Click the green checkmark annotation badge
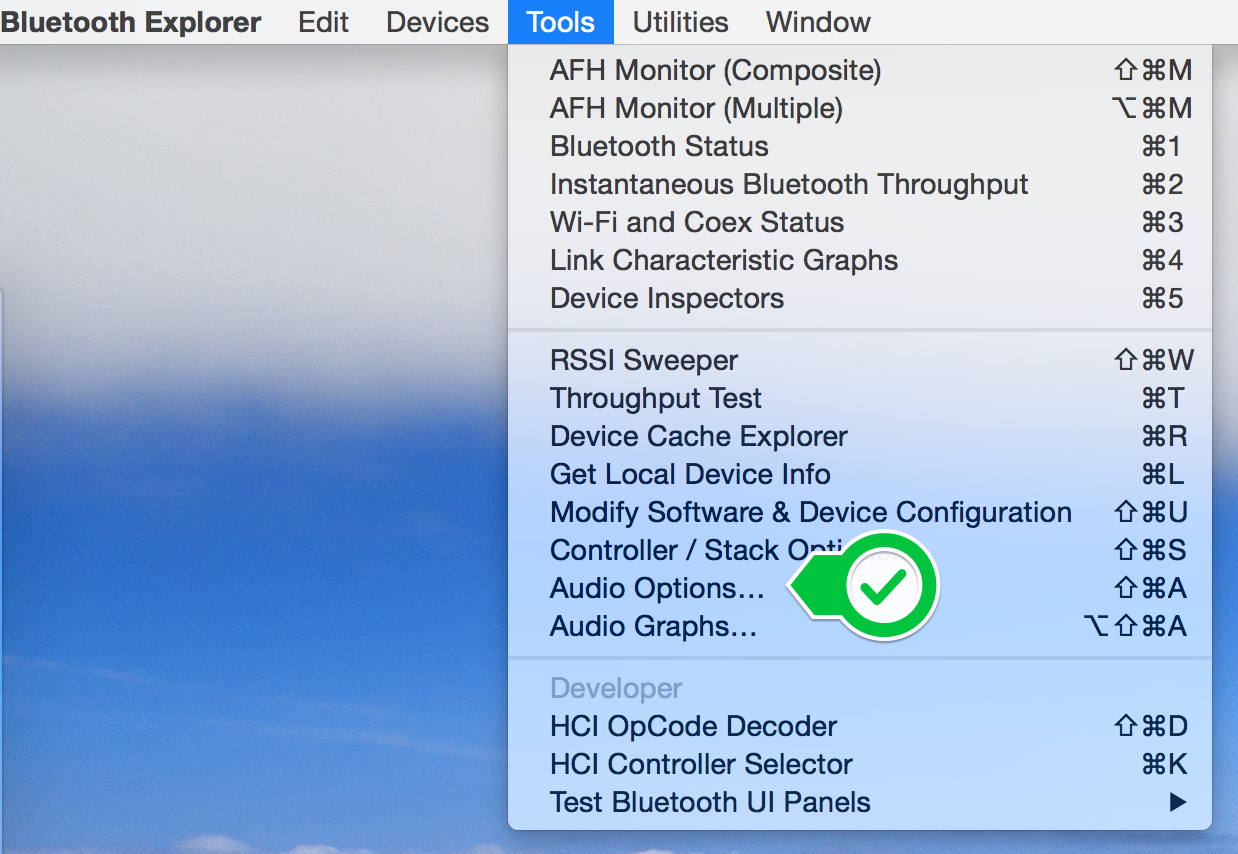This screenshot has width=1238, height=854. [883, 587]
